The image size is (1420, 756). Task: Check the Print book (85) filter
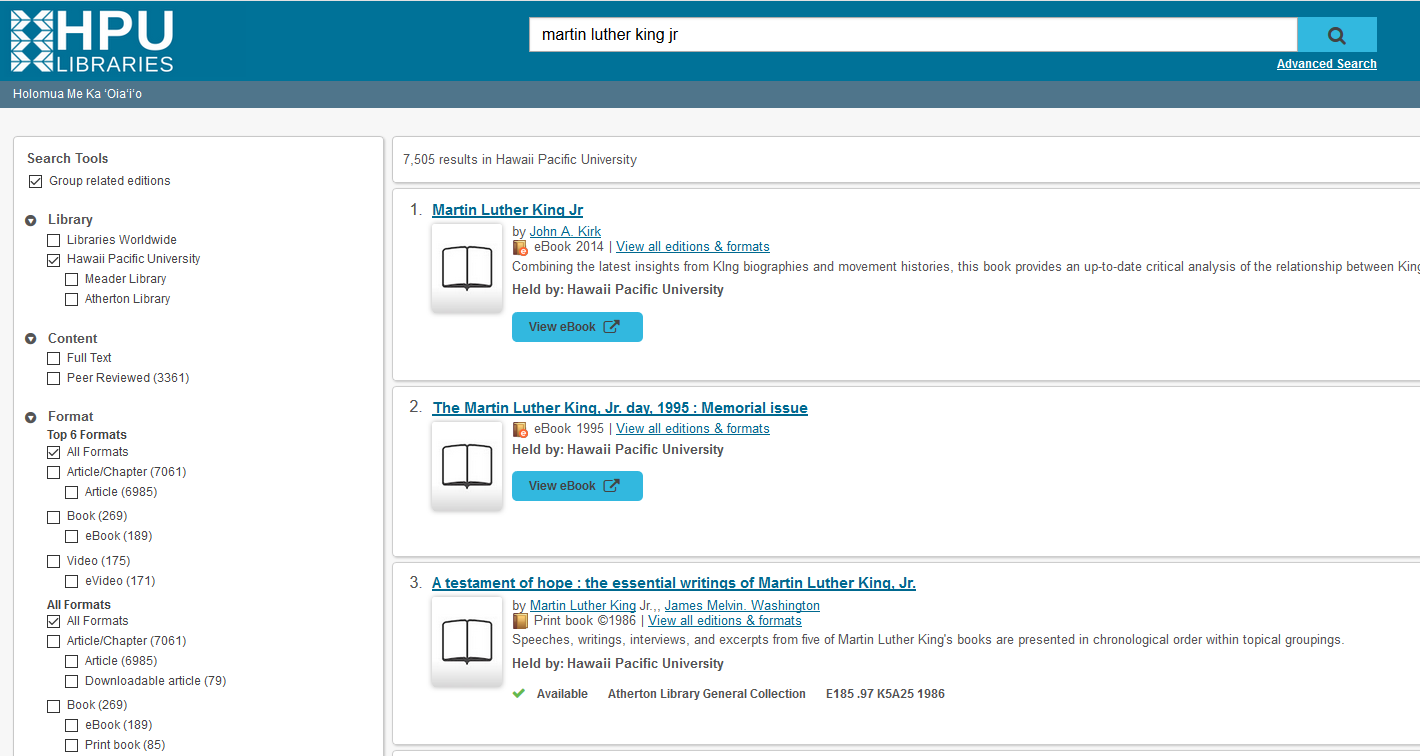click(72, 745)
